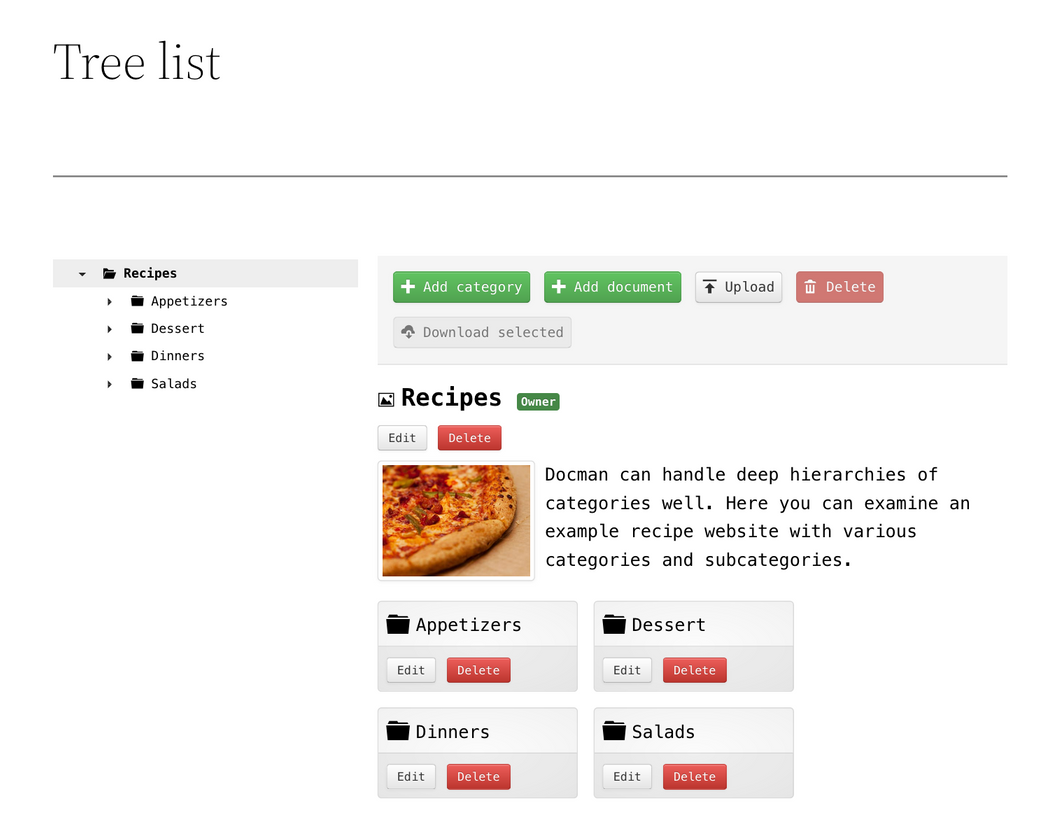The width and height of the screenshot is (1061, 825).
Task: Click the Add document button
Action: tap(612, 287)
